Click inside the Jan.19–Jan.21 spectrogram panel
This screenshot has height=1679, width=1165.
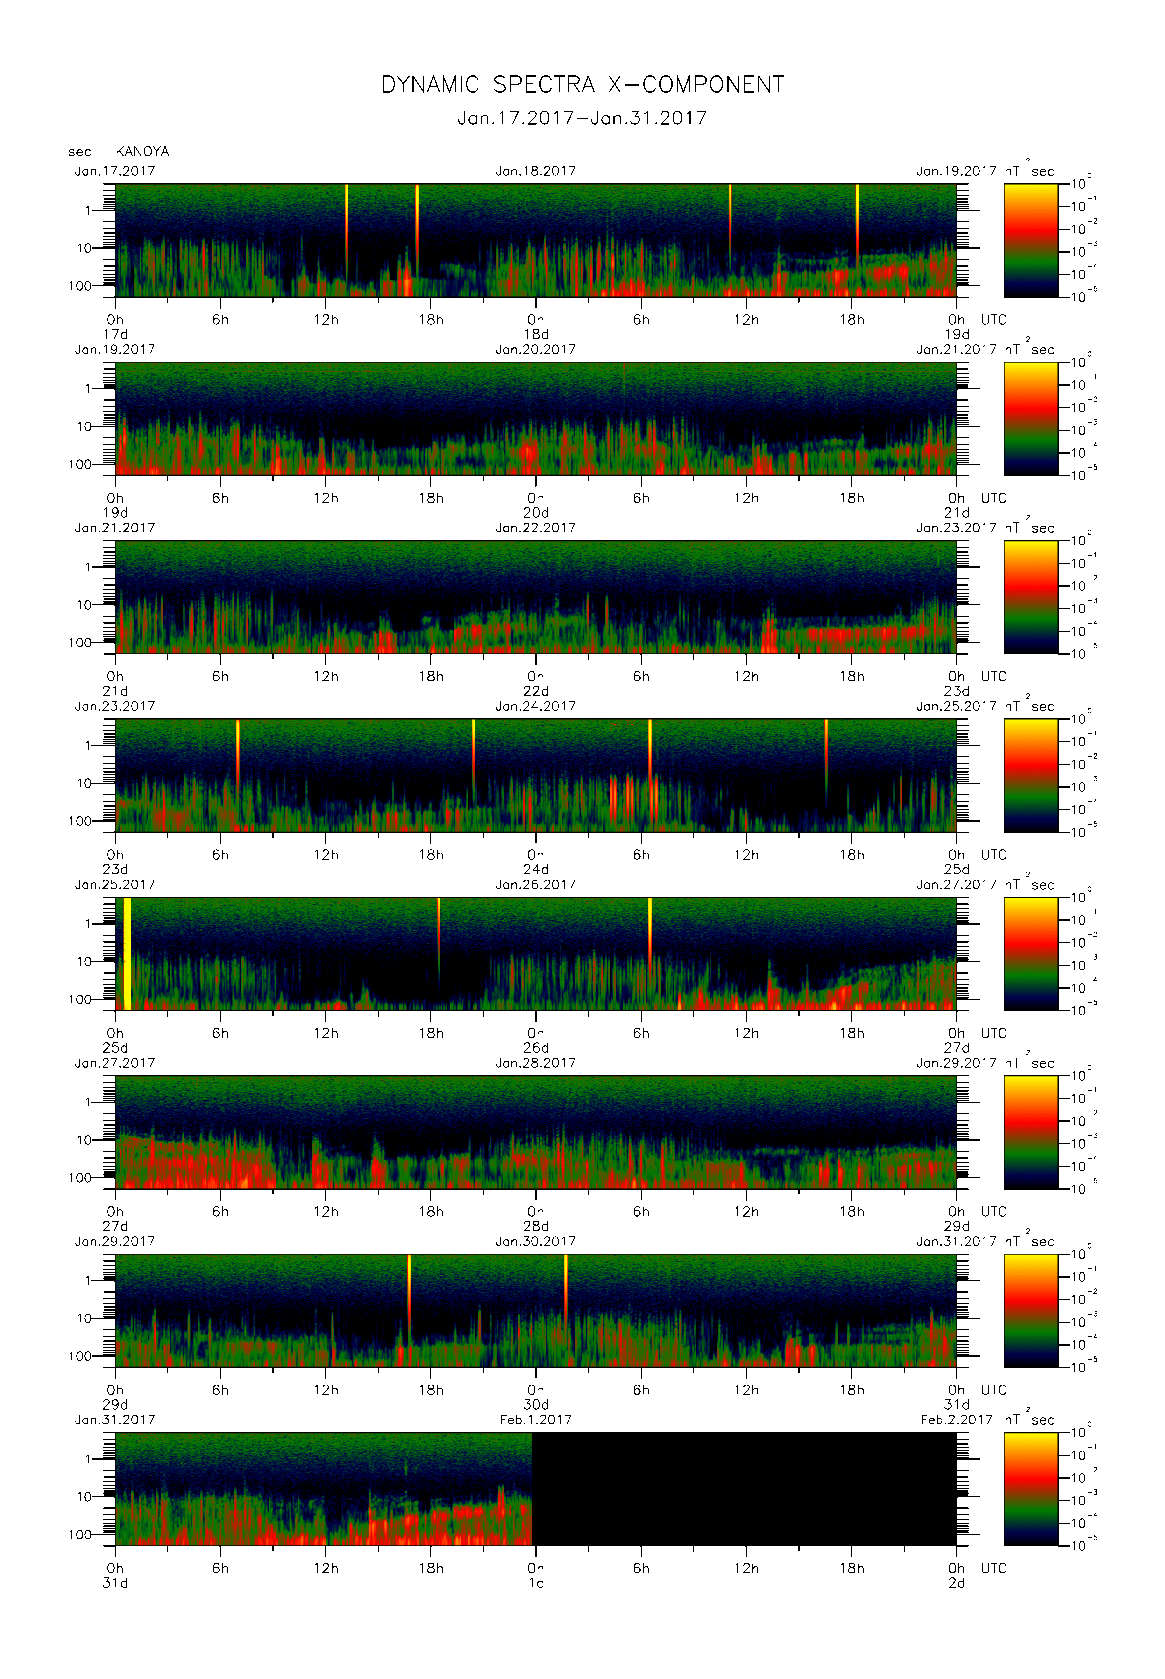pyautogui.click(x=536, y=419)
